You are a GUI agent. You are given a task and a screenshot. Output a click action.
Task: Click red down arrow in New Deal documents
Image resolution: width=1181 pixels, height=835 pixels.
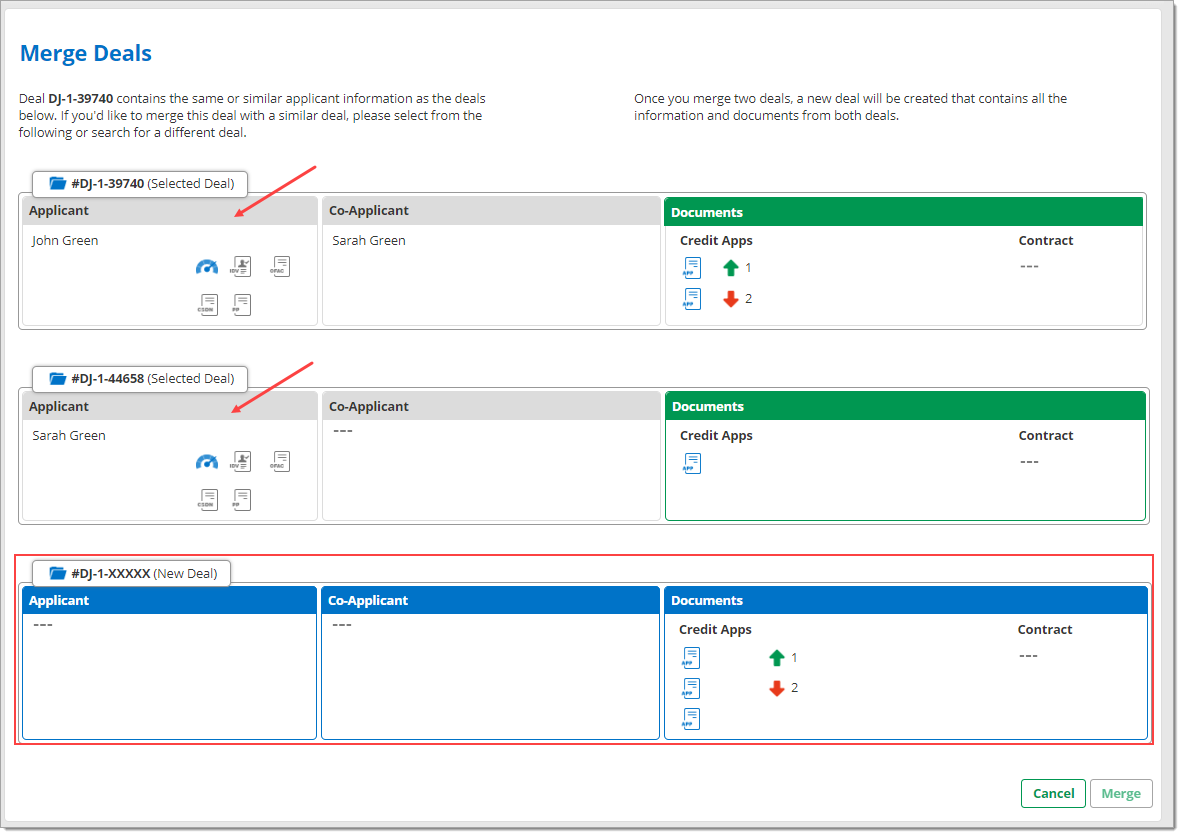pyautogui.click(x=777, y=688)
